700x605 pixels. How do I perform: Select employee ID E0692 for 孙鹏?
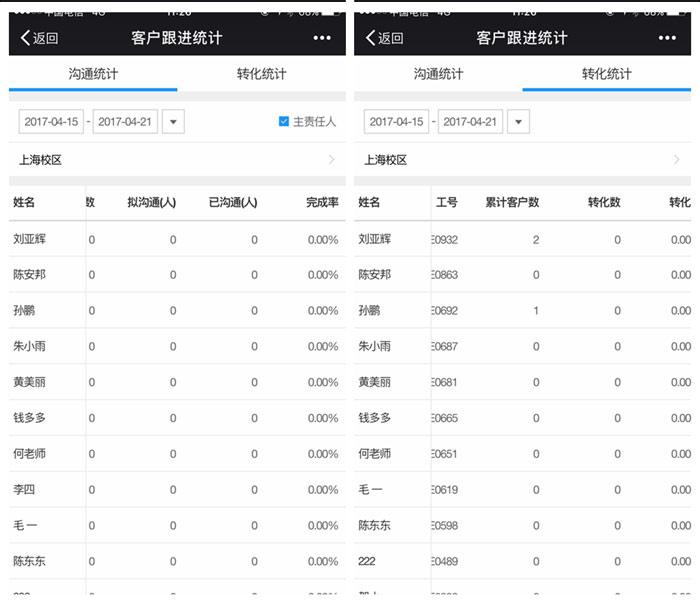click(445, 311)
